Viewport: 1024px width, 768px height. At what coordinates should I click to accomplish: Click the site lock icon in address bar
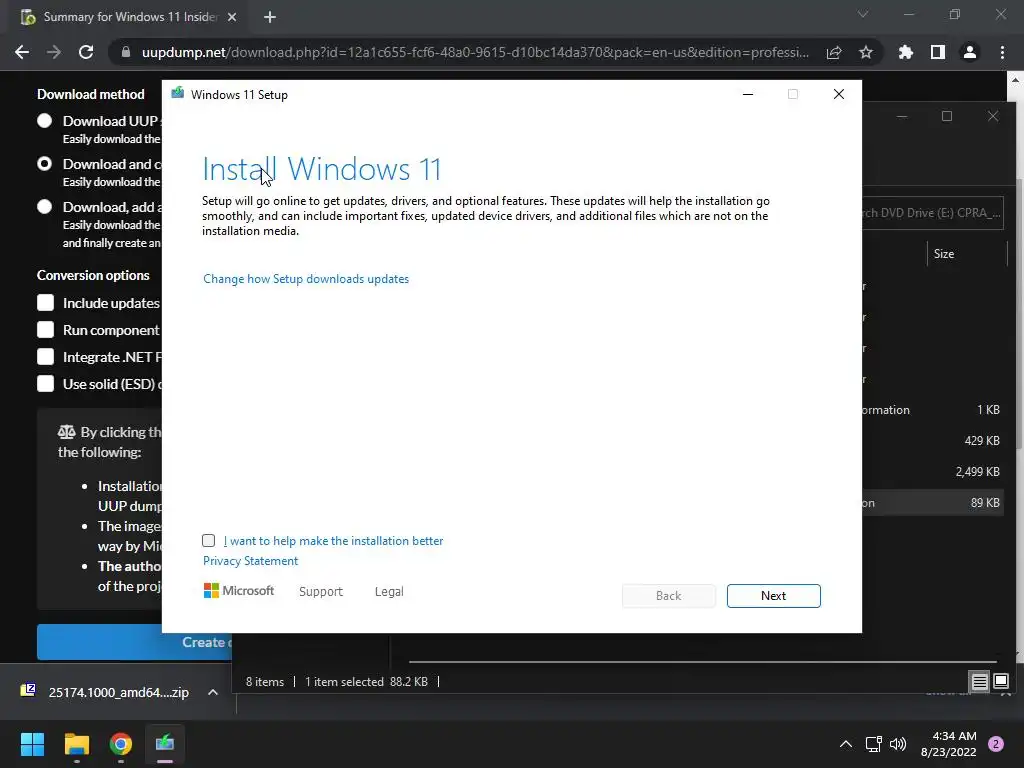point(126,52)
